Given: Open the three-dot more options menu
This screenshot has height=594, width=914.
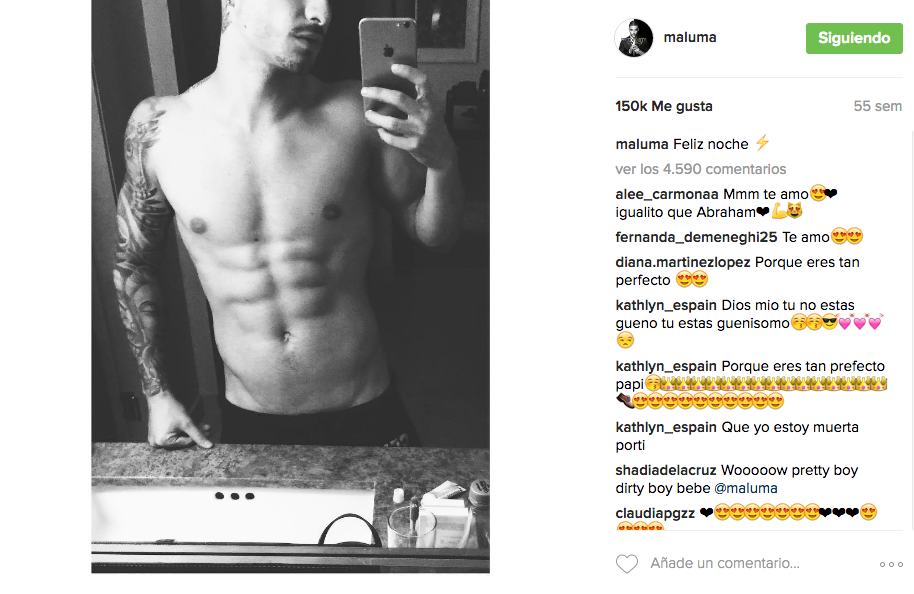Looking at the screenshot, I should pos(891,564).
